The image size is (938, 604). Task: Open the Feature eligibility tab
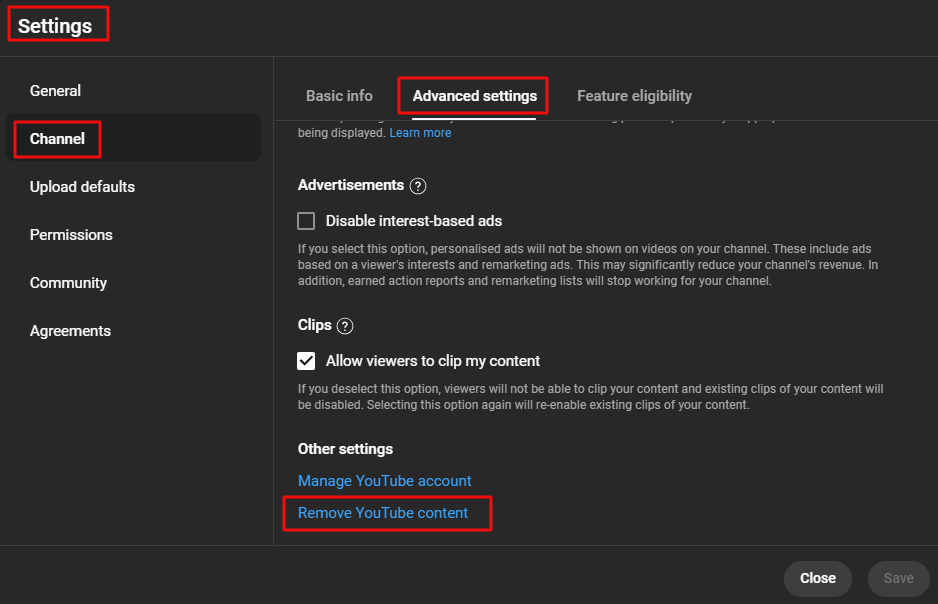pos(634,96)
